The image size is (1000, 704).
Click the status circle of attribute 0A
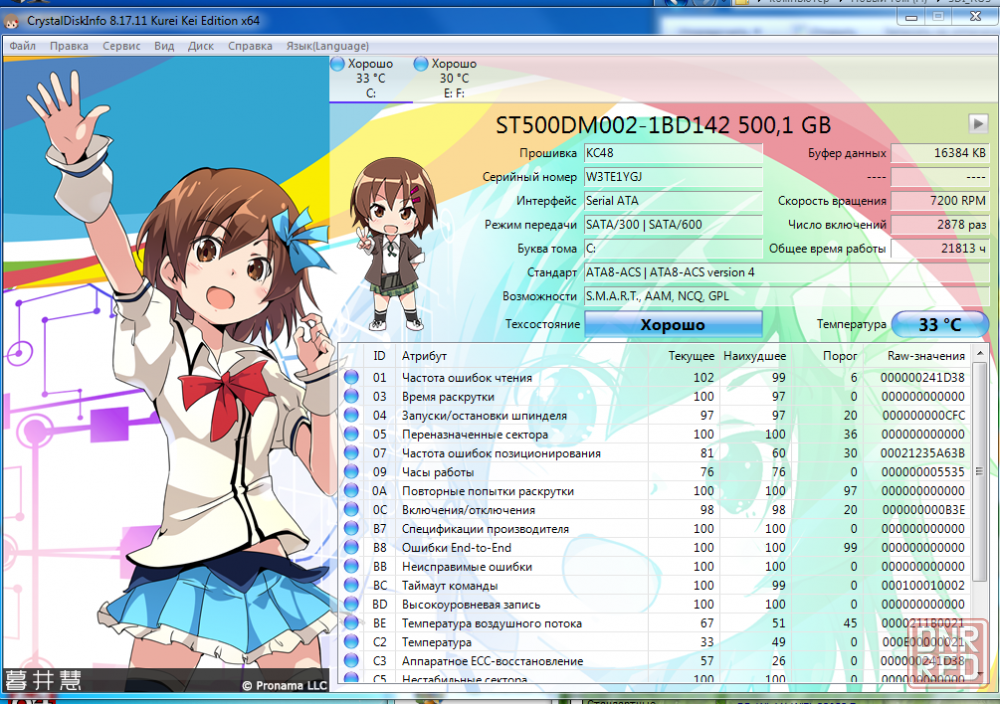click(351, 491)
